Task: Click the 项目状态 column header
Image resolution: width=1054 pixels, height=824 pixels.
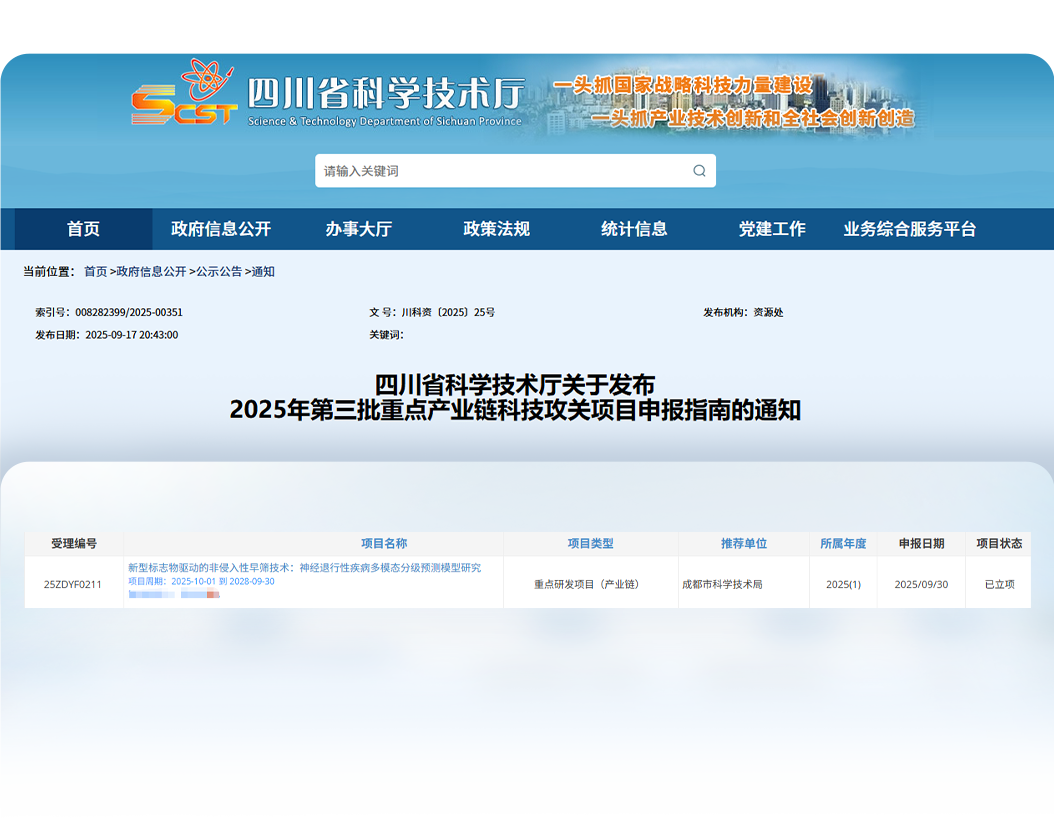Action: pyautogui.click(x=999, y=544)
